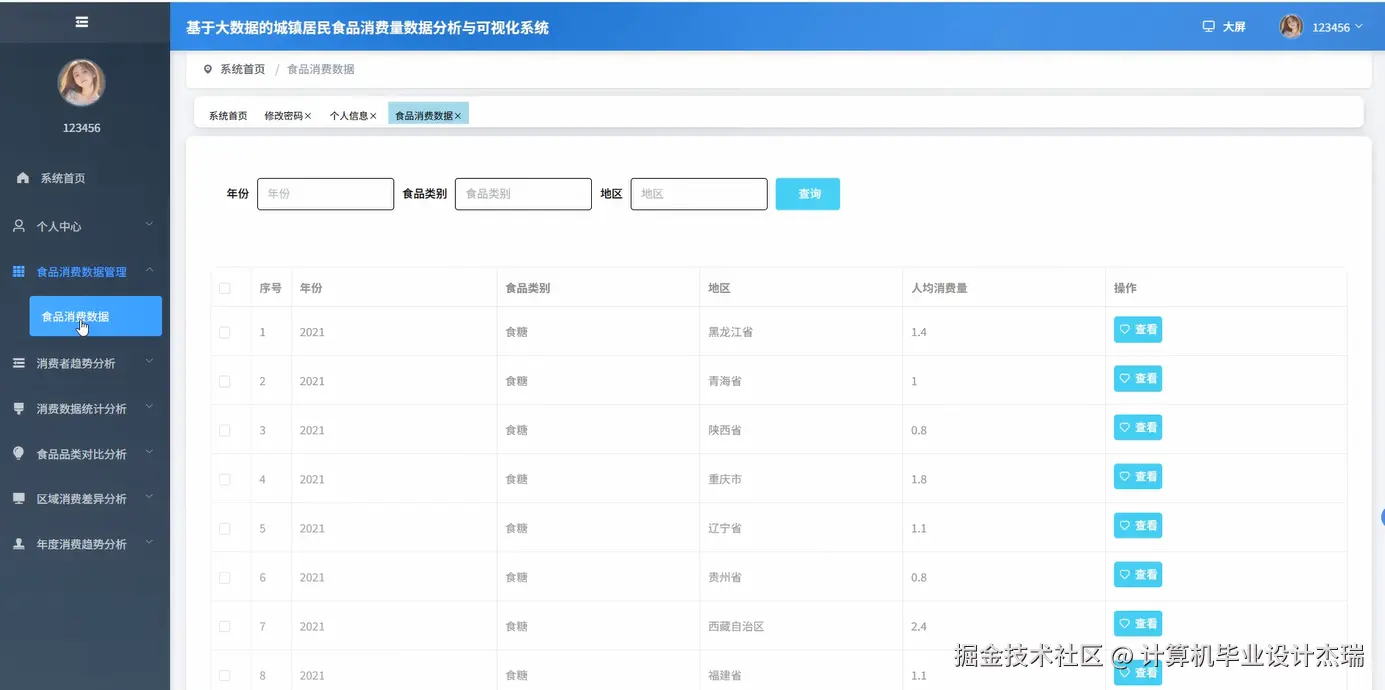The image size is (1385, 690).
Task: Select the 消费者趋势分析 list icon
Action: tap(21, 363)
